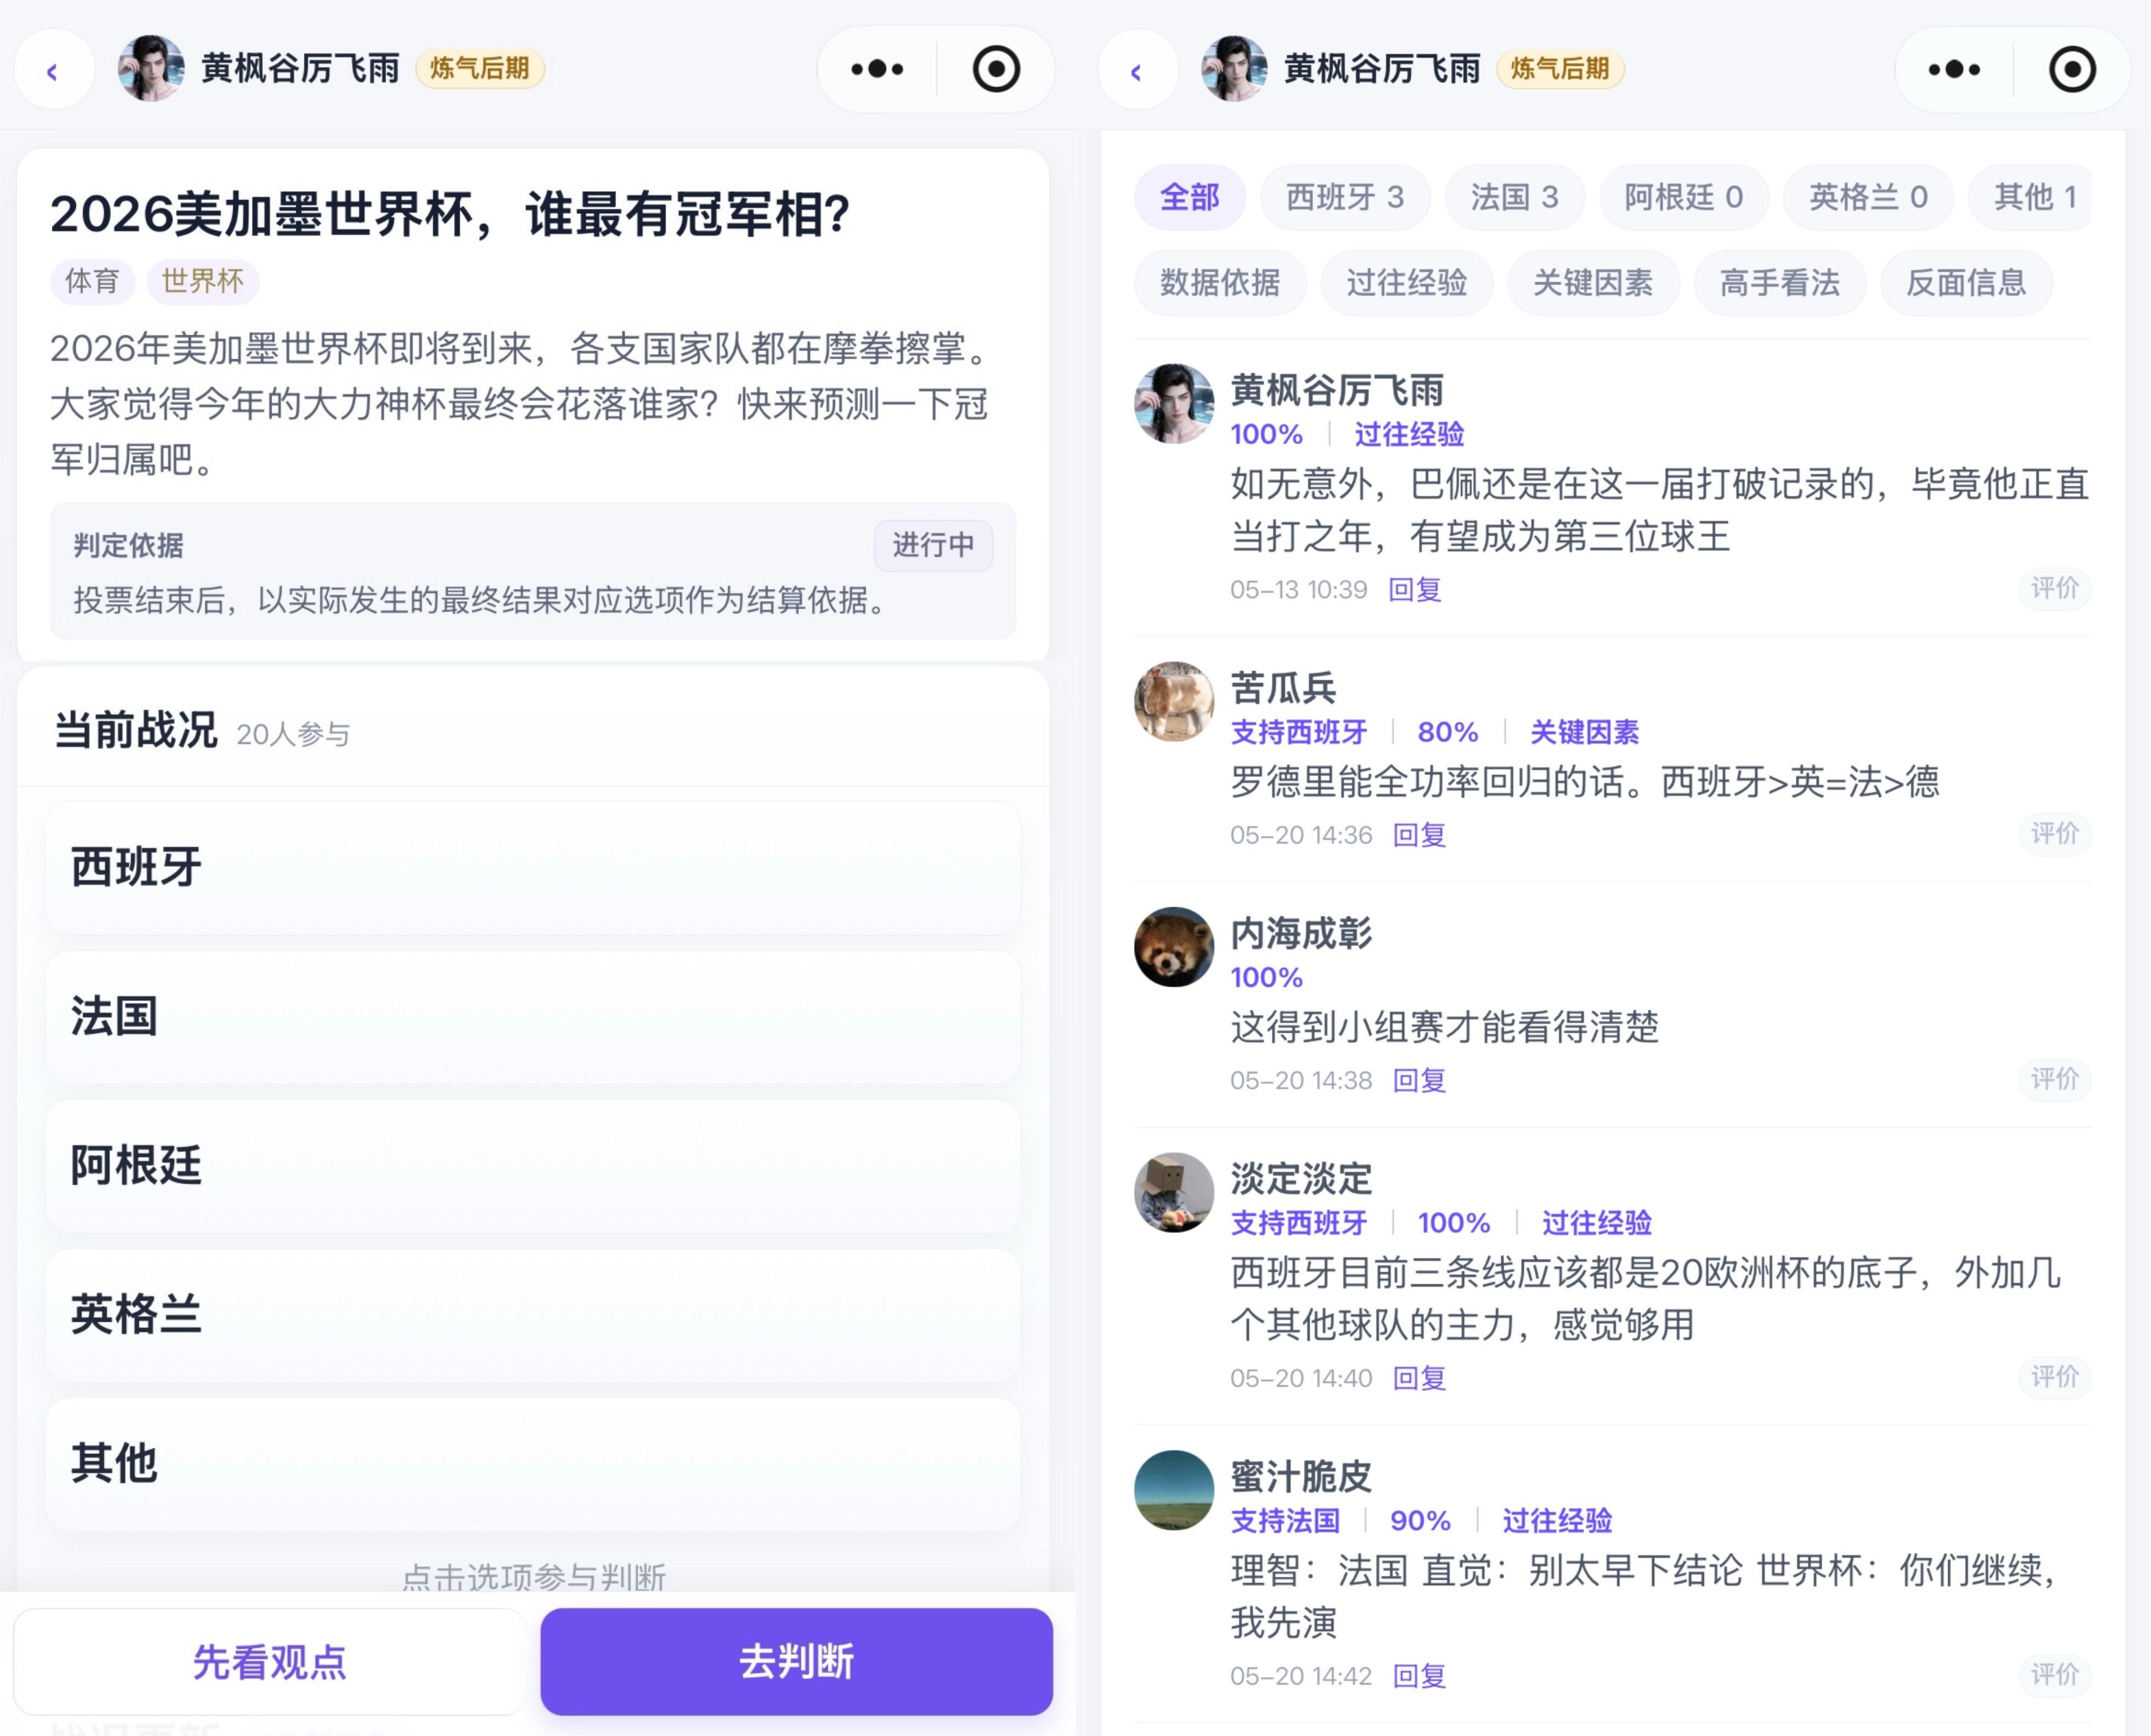Reply to 蜜汁脆皮's comment

point(1420,1676)
